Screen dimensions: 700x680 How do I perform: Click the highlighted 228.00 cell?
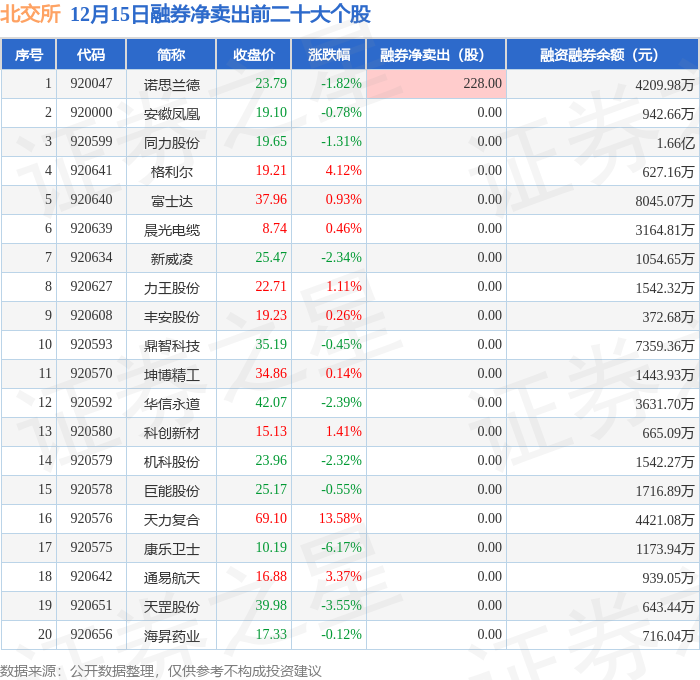coord(436,83)
